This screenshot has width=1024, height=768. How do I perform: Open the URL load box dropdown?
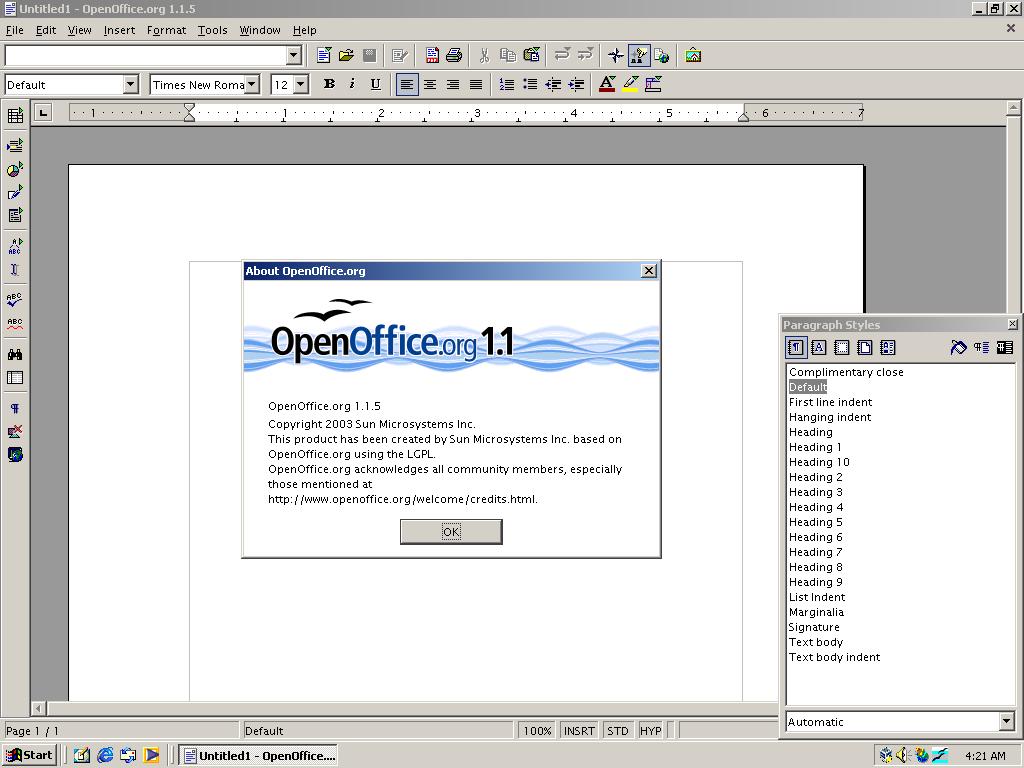pos(294,56)
